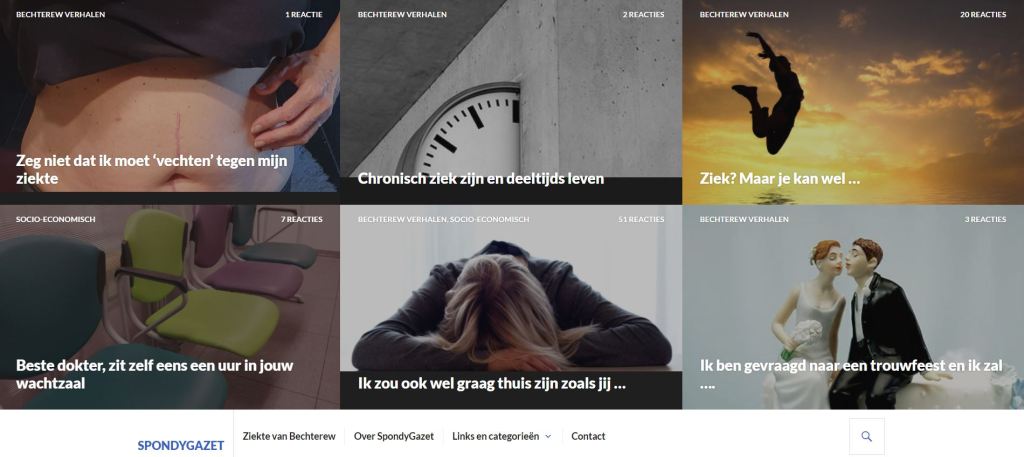
Task: Open 'Ziek? Maar je kan wel …' post
Action: point(780,178)
